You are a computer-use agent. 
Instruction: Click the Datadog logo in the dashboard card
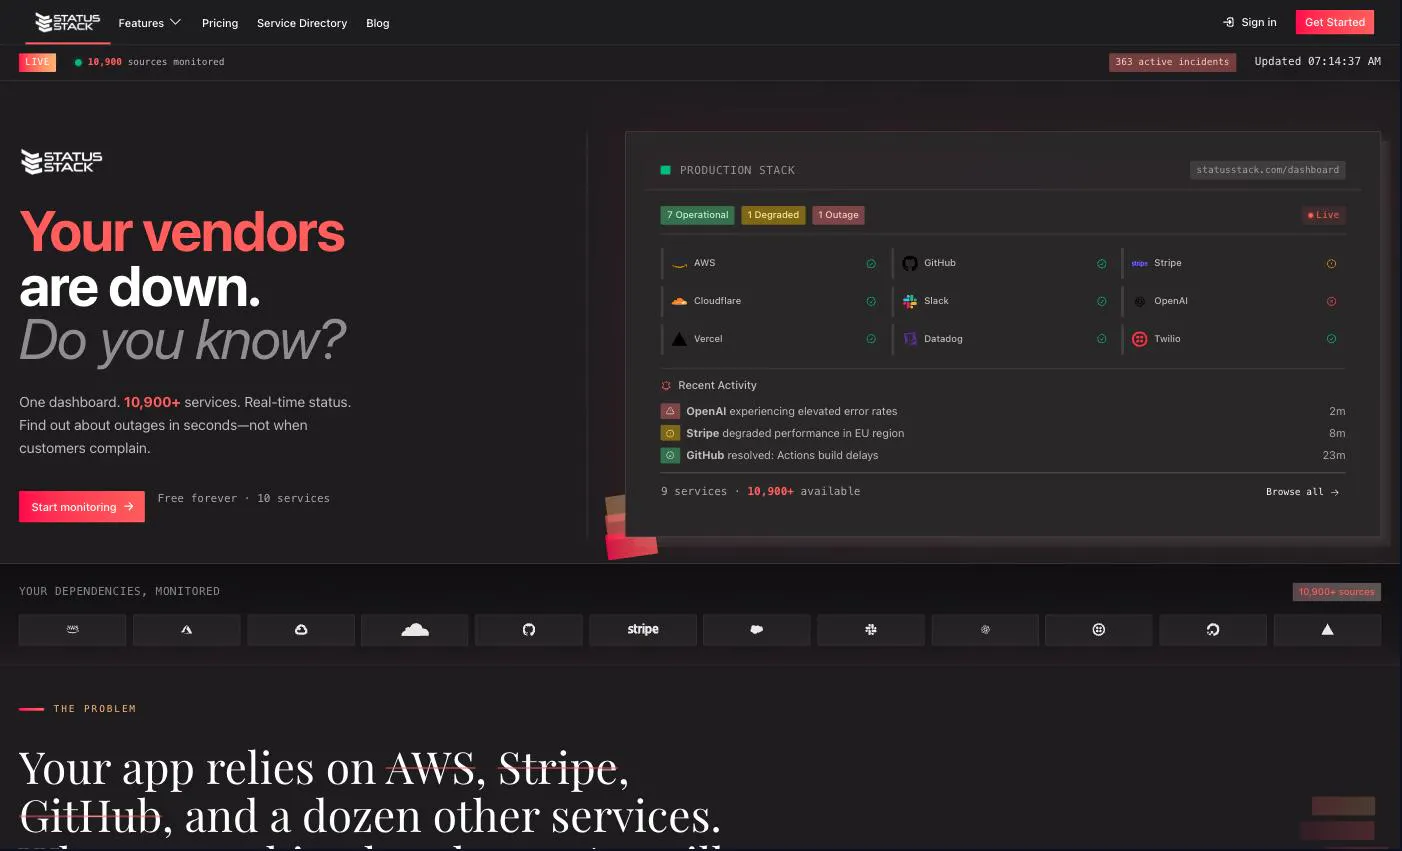click(x=910, y=339)
